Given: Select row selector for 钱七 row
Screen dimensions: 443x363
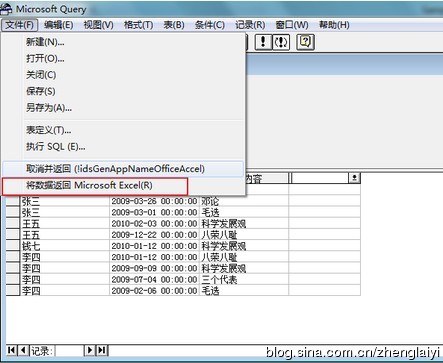Looking at the screenshot, I should [x=13, y=246].
